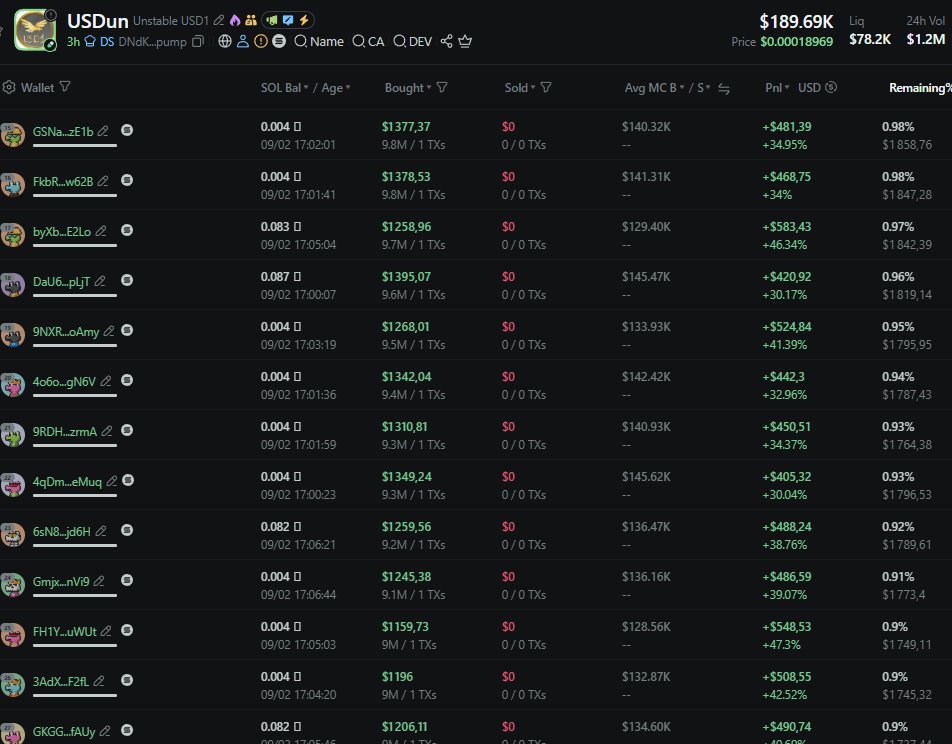The width and height of the screenshot is (952, 744).
Task: Sort by SOL Bal
Action: 285,87
